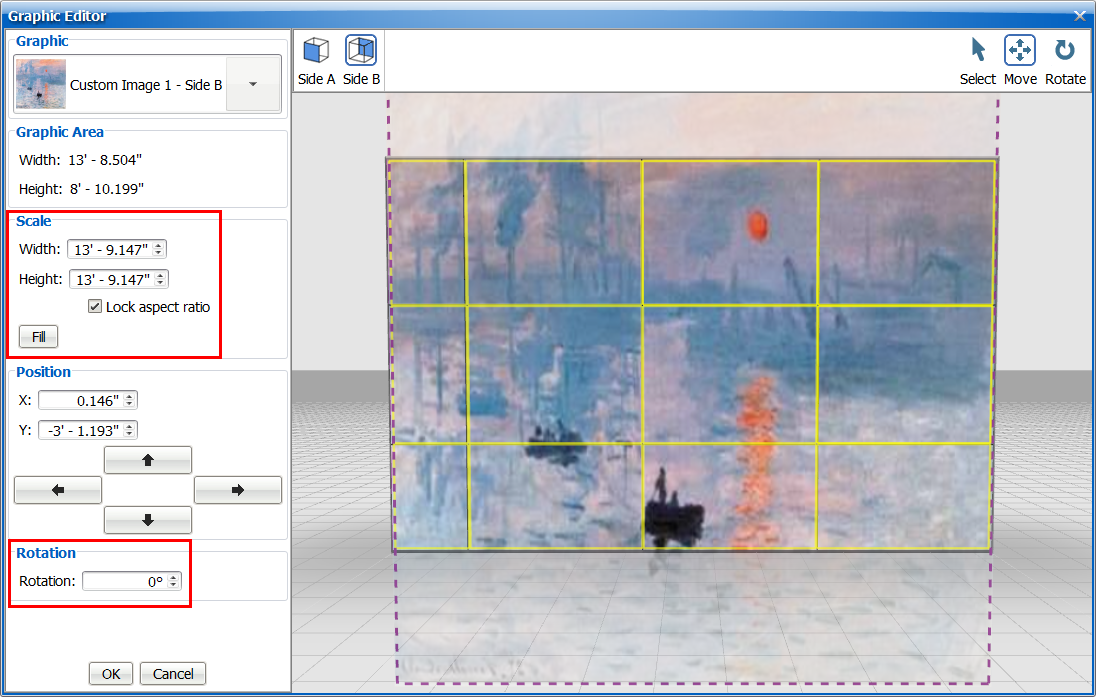Switch to Side A view
Screen dimensions: 1096x697
click(316, 60)
